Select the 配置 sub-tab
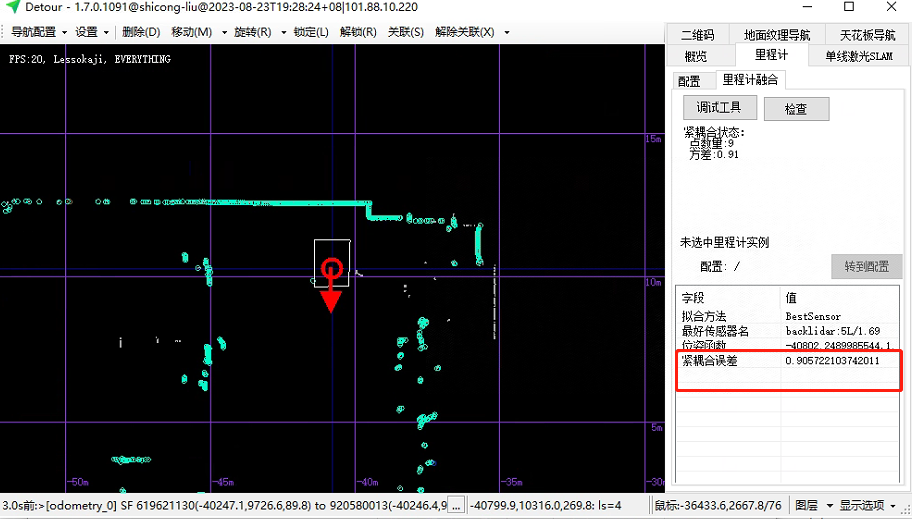Screen dimensions: 912x519 pyautogui.click(x=689, y=81)
